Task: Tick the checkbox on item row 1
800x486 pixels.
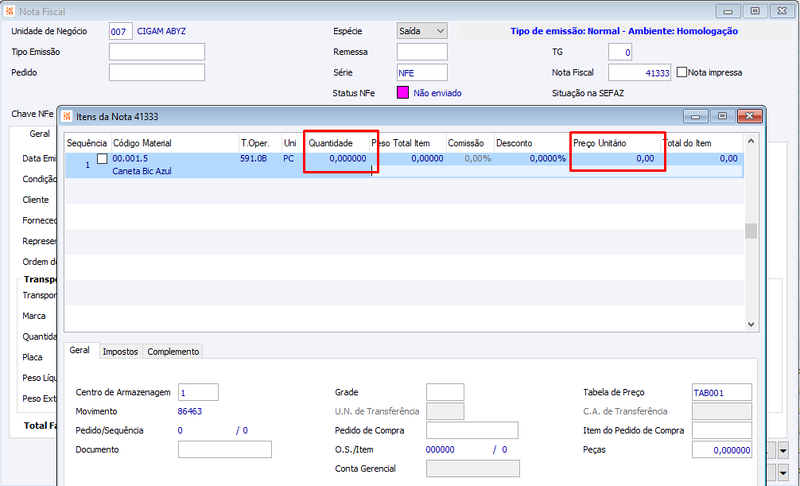Action: [x=102, y=159]
